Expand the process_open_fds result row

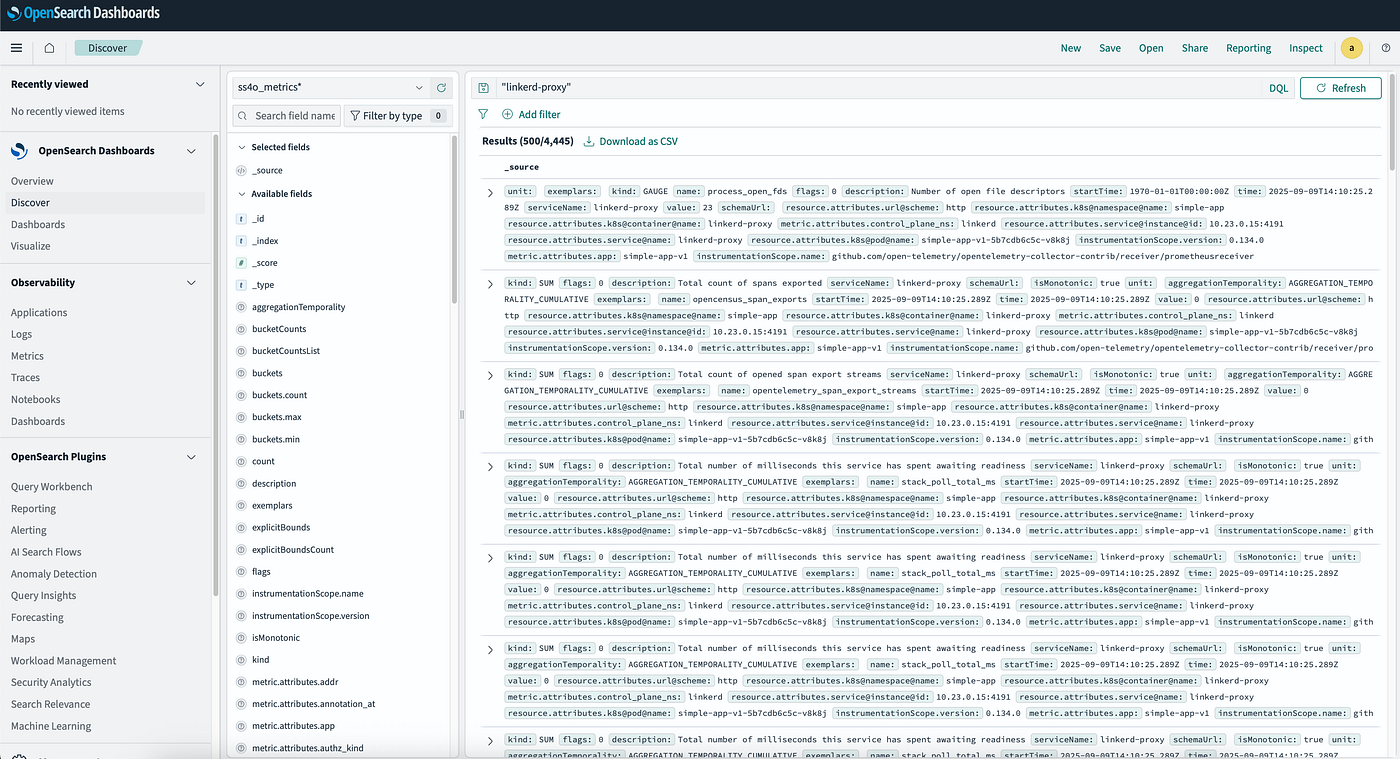click(490, 192)
